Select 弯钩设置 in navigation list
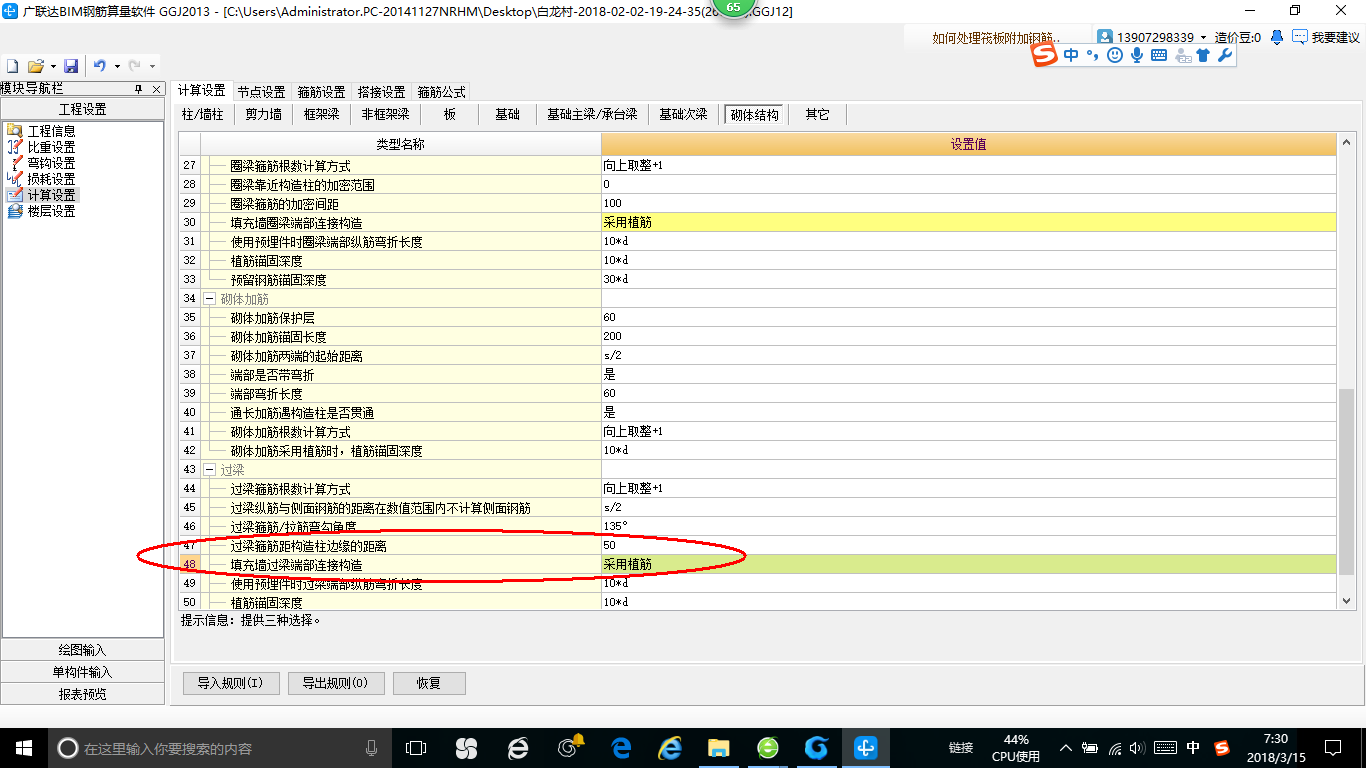 (x=51, y=163)
